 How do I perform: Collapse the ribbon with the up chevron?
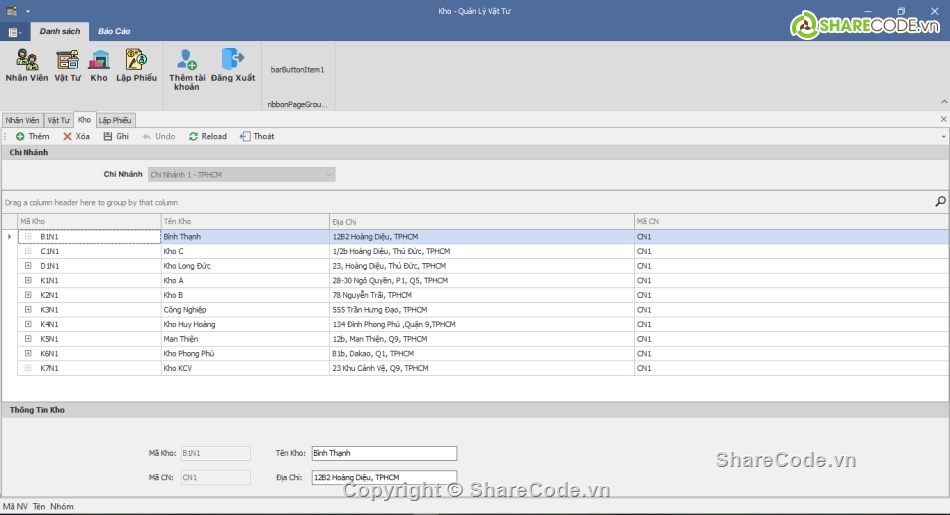[944, 102]
